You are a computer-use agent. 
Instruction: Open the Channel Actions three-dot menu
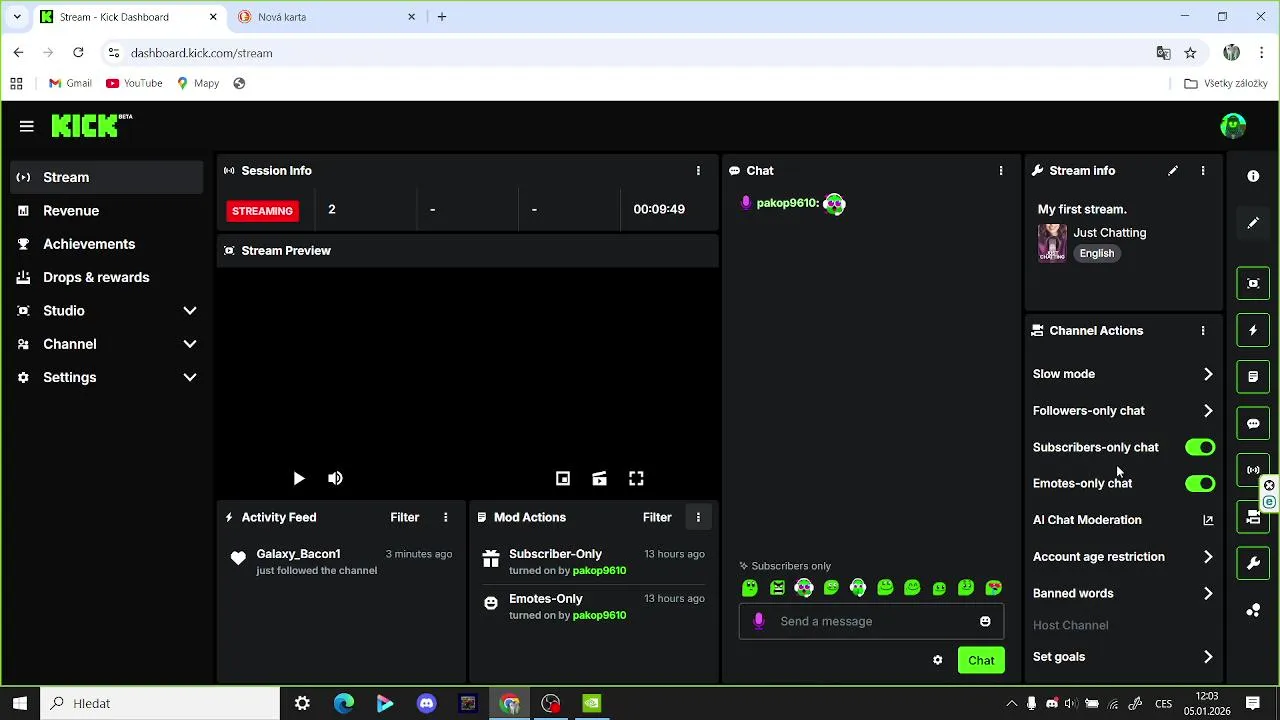point(1203,331)
